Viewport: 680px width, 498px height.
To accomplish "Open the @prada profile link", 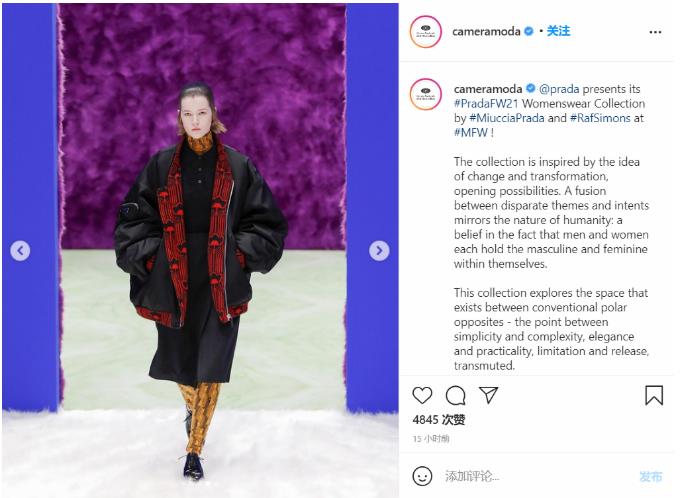I will pyautogui.click(x=559, y=89).
